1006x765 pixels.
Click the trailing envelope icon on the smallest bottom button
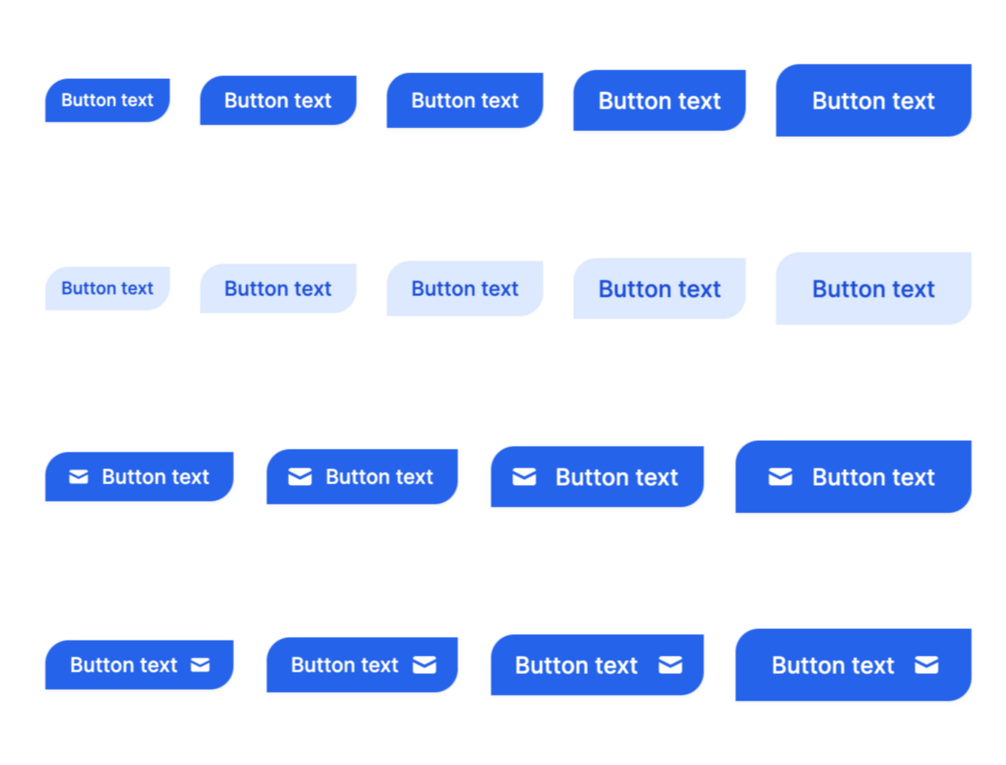pyautogui.click(x=201, y=665)
